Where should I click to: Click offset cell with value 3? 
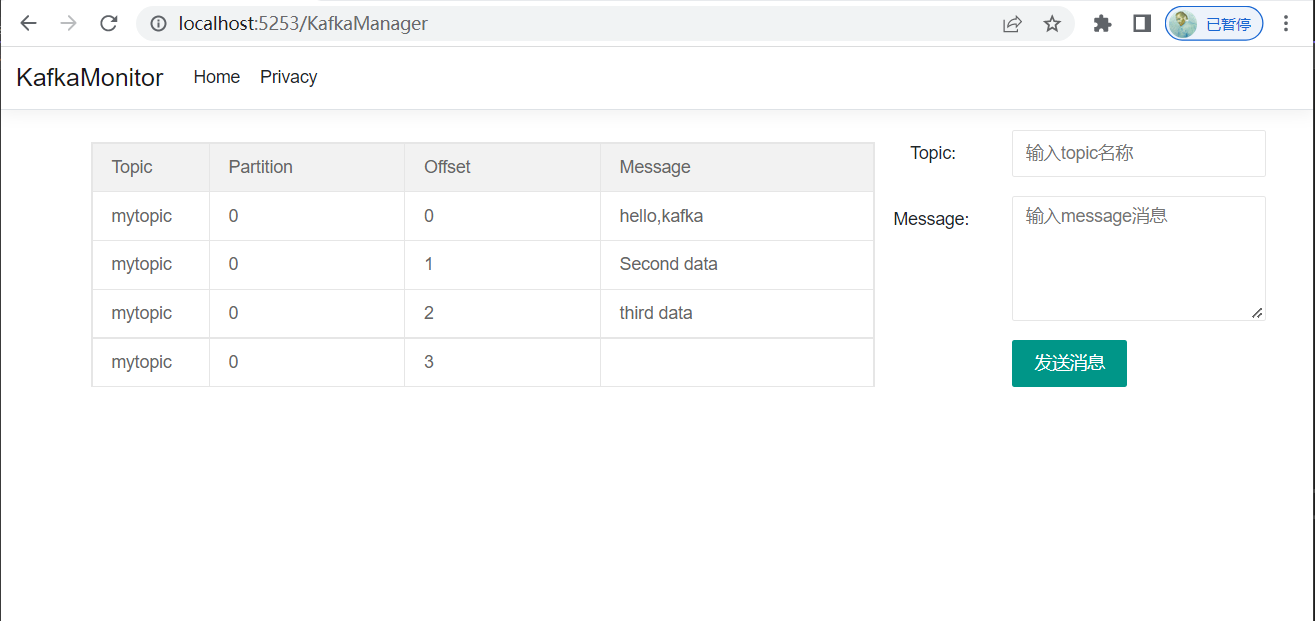coord(502,362)
